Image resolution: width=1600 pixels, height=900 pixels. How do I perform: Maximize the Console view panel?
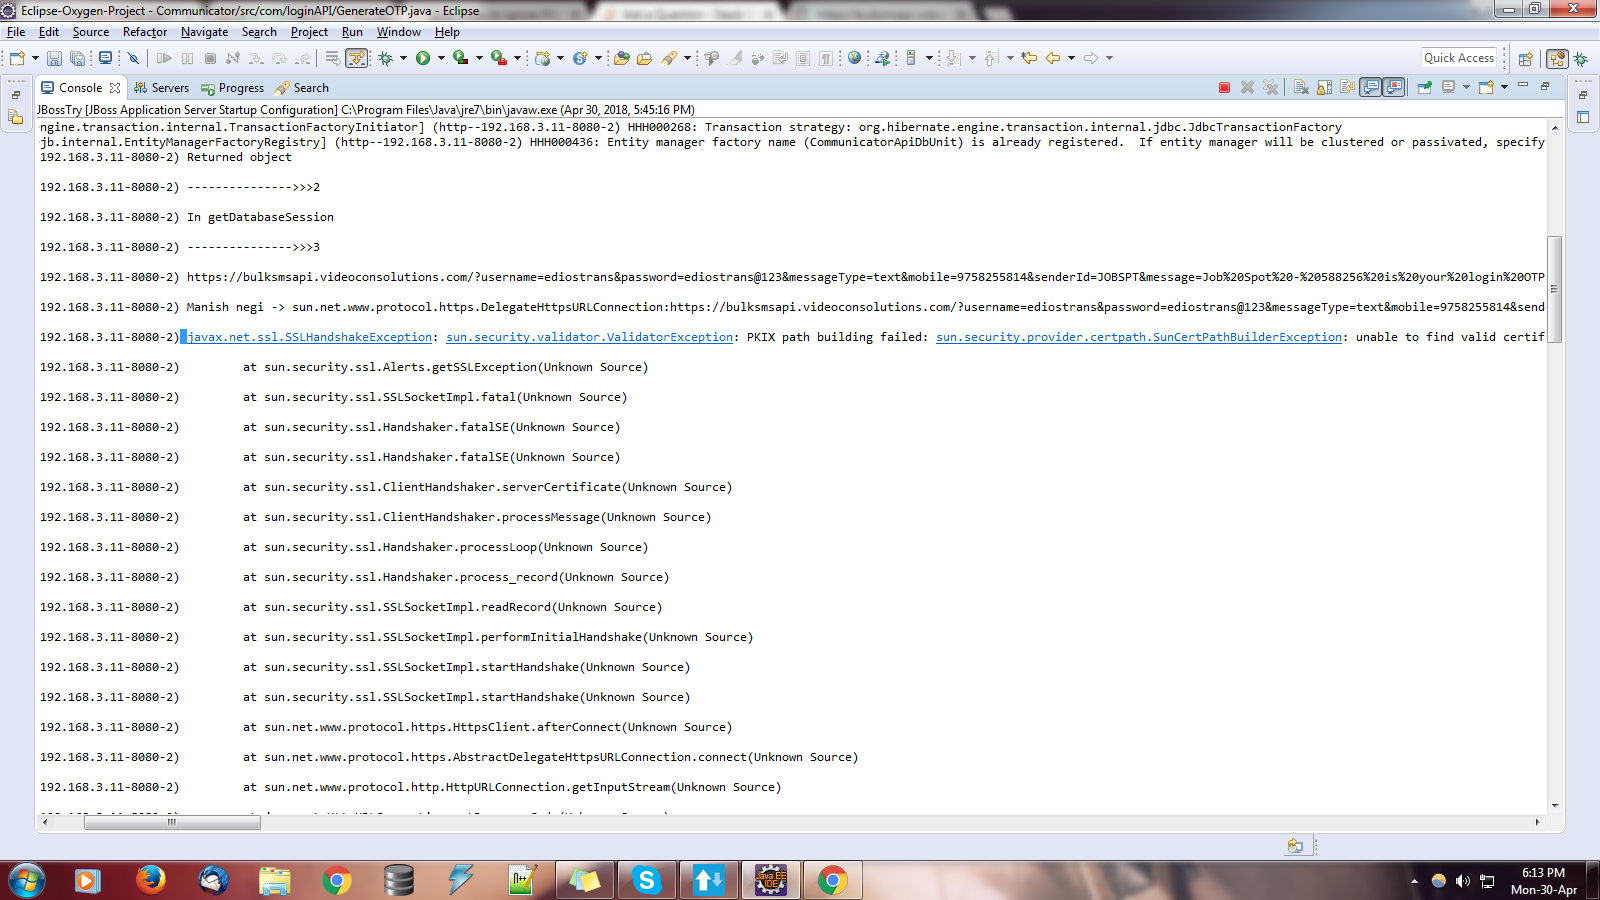[1545, 86]
